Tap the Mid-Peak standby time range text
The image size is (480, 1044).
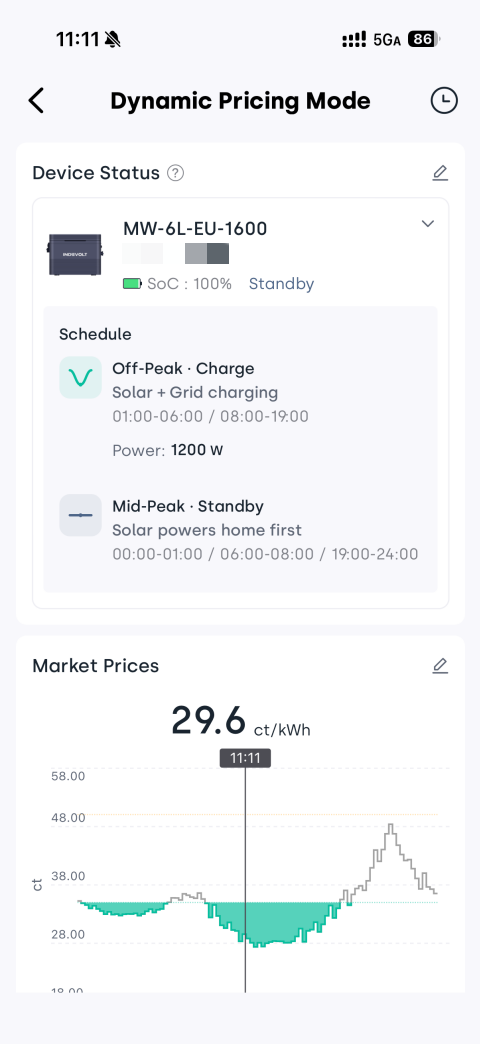[x=265, y=554]
